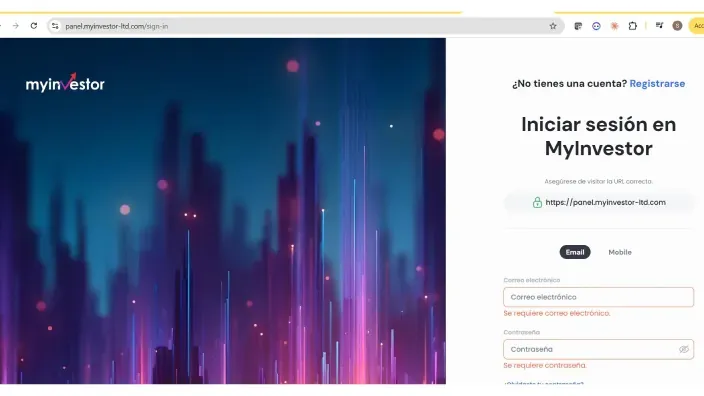Click the address bar URL text
This screenshot has height=396, width=704.
point(117,26)
